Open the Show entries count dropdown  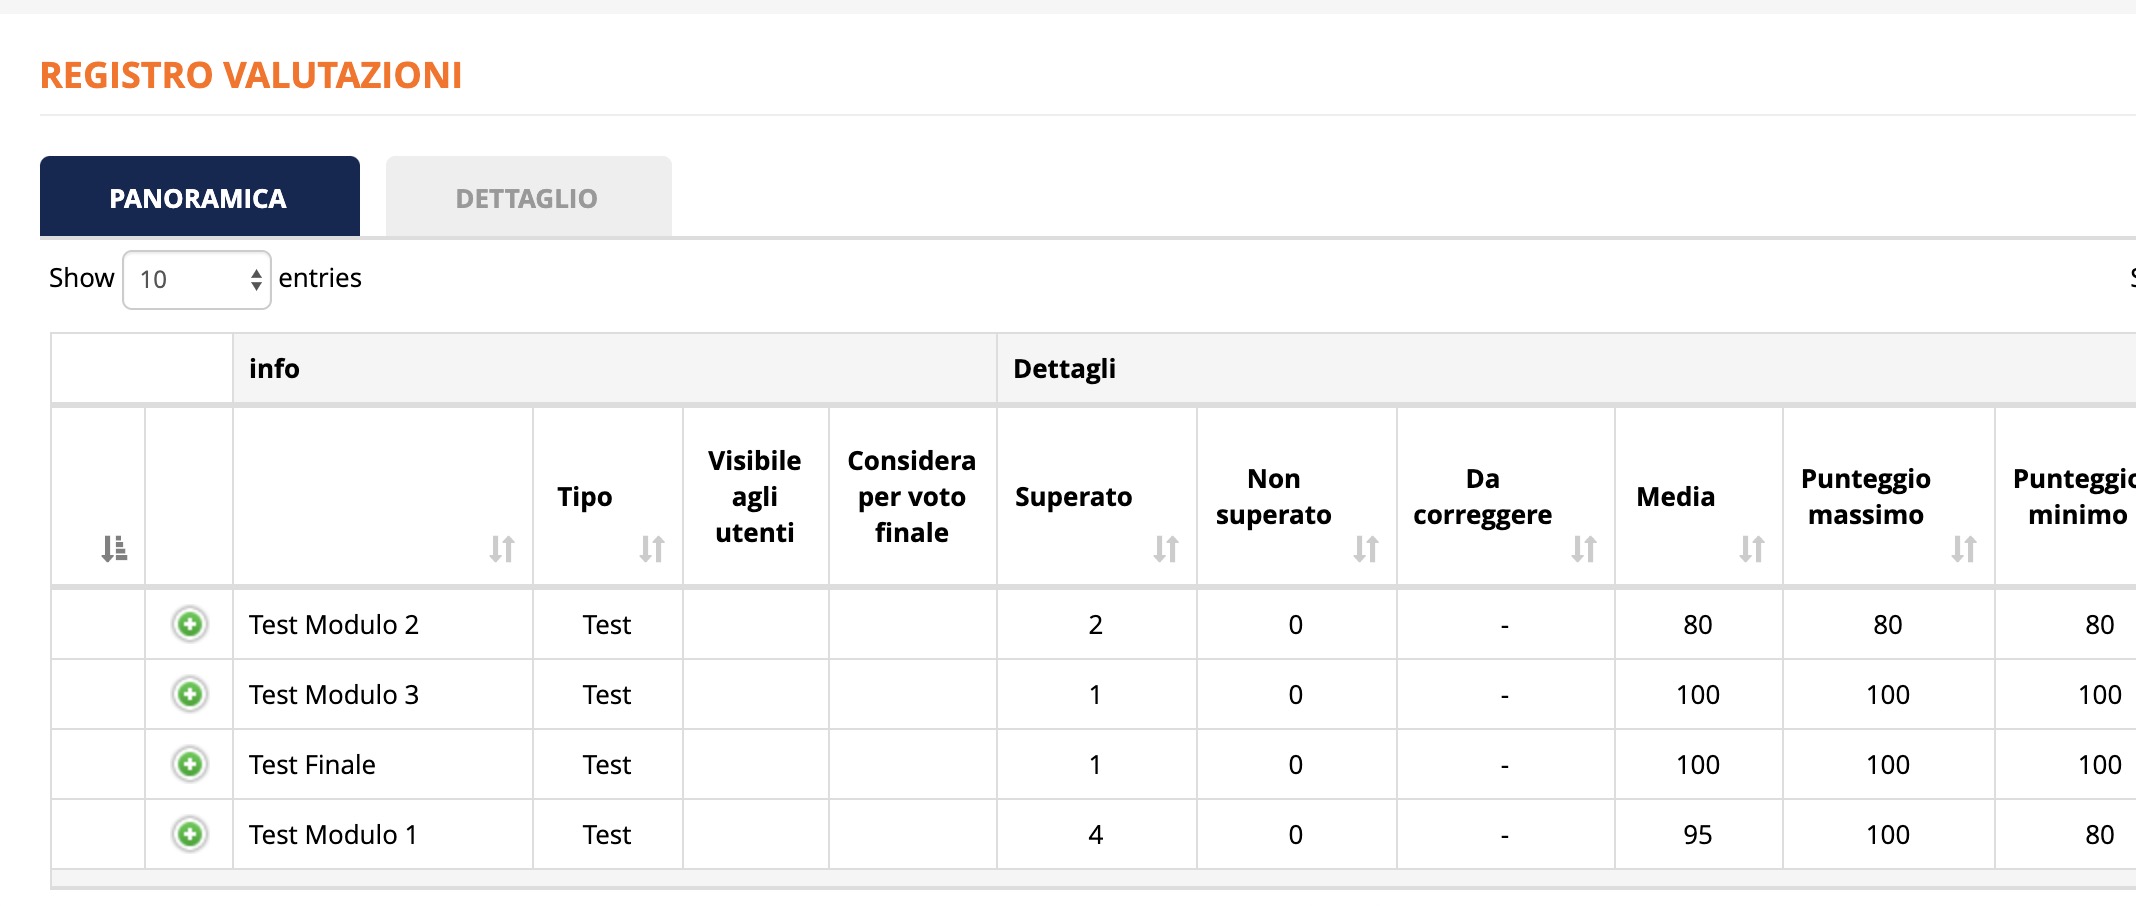coord(197,280)
